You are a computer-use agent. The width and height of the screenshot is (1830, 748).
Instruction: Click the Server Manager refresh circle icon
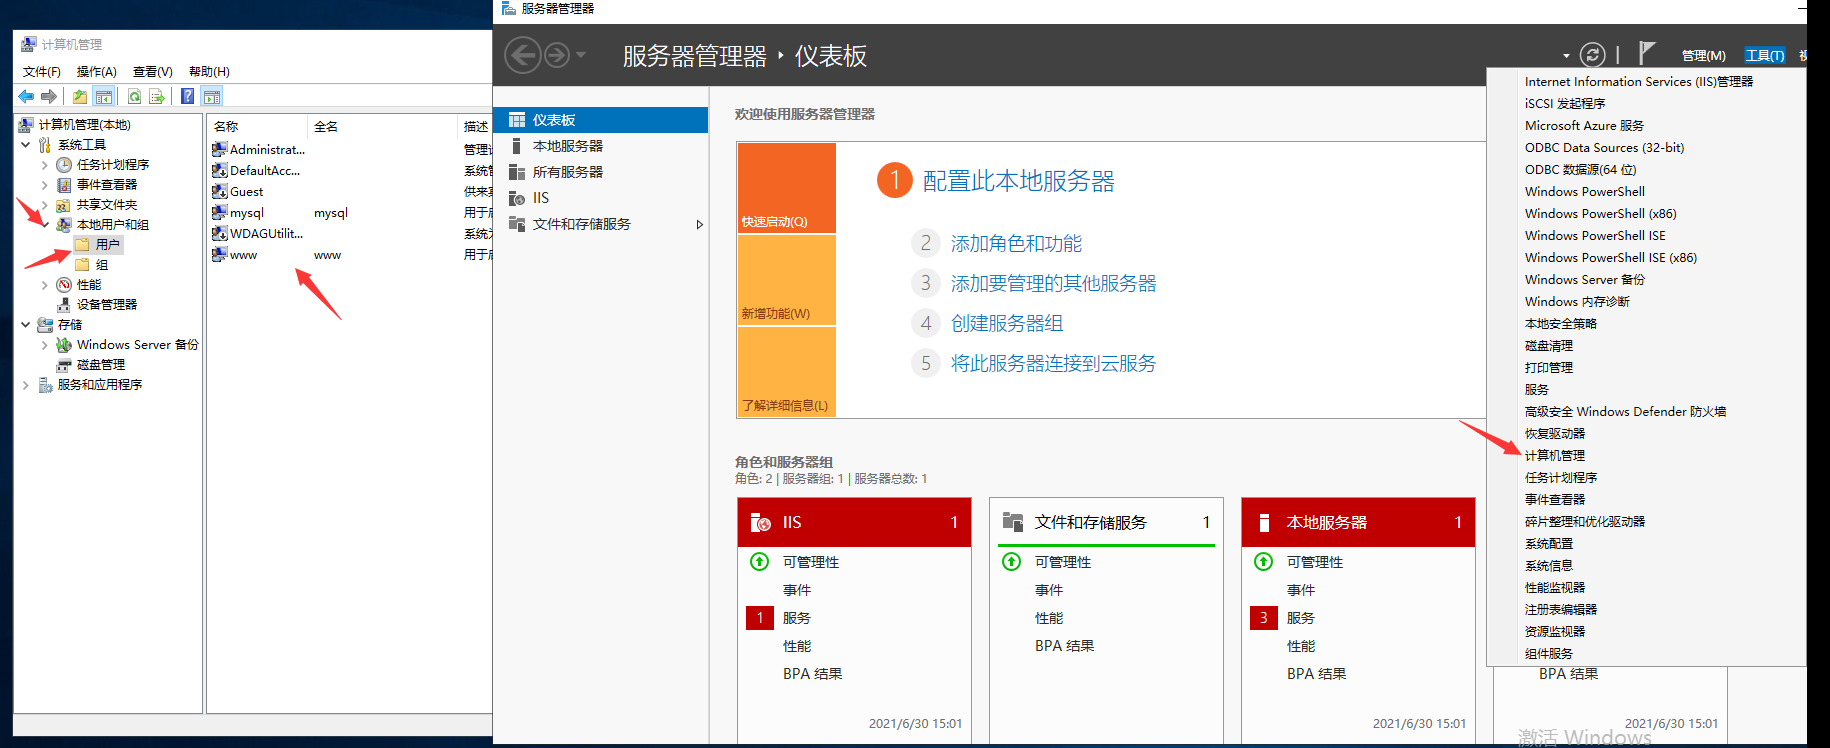[1593, 55]
